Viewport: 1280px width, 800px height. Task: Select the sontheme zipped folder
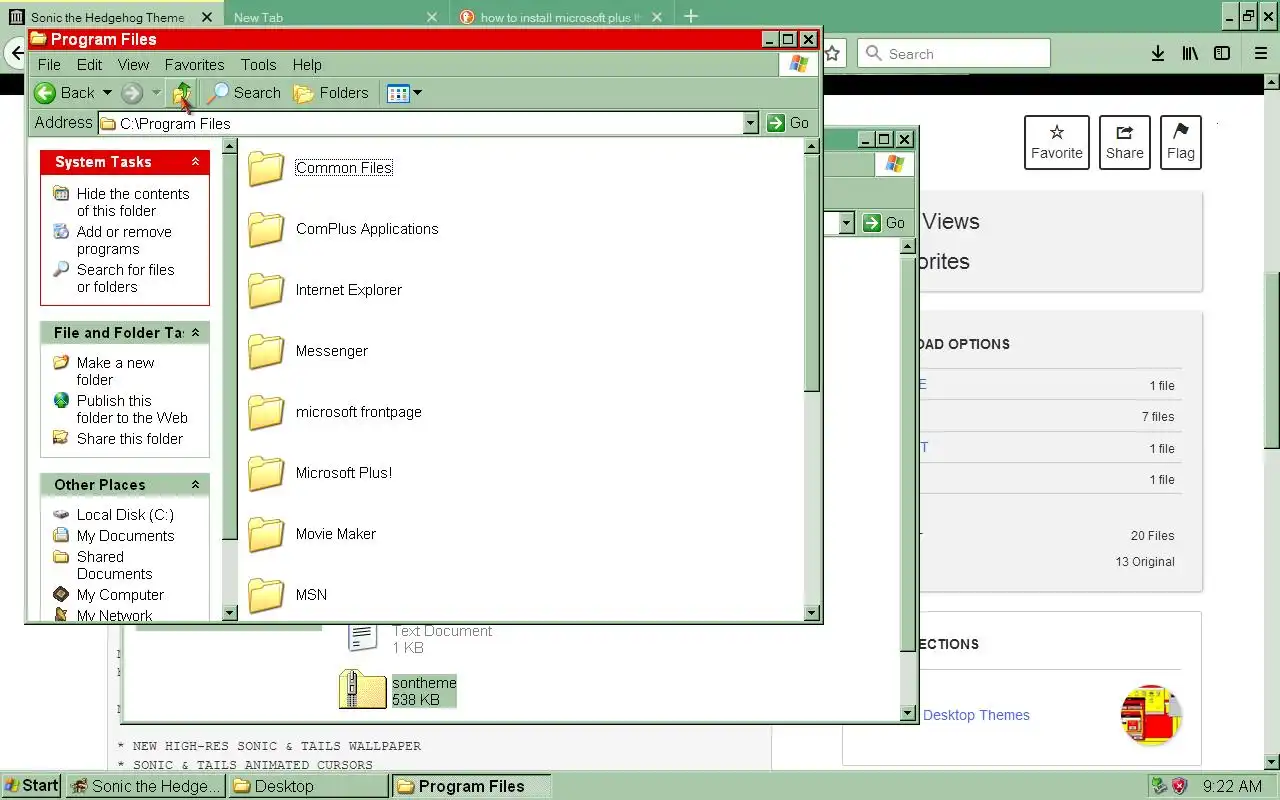pos(398,690)
